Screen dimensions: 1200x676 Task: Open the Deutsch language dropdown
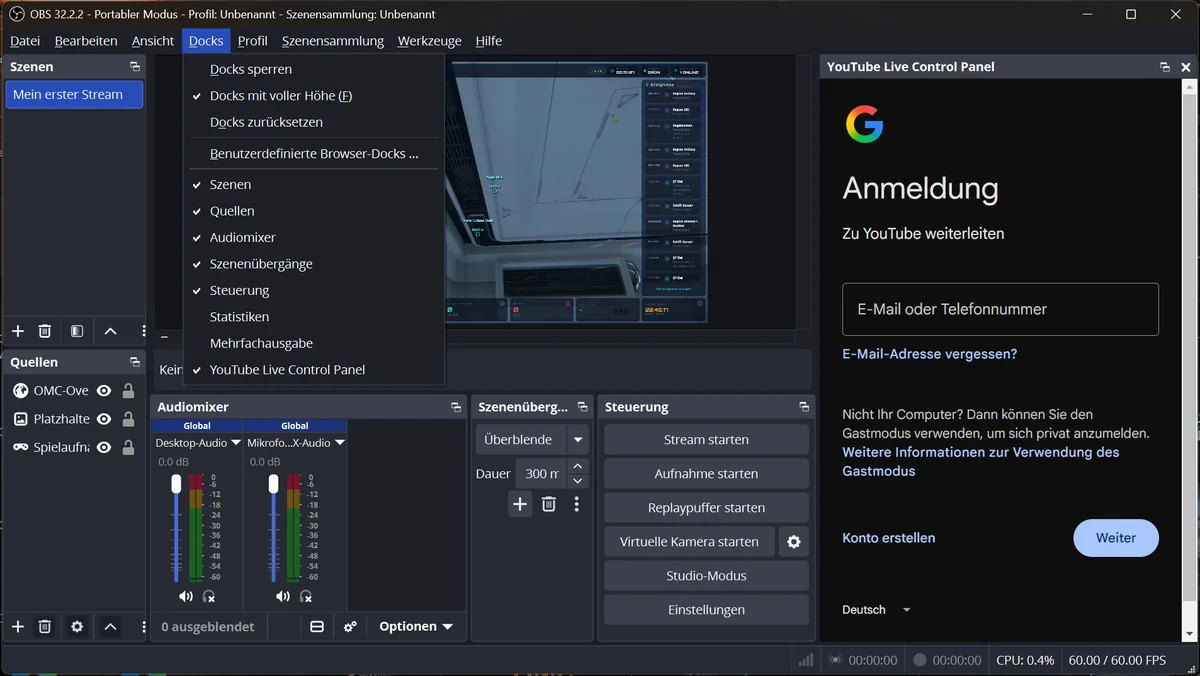(877, 610)
